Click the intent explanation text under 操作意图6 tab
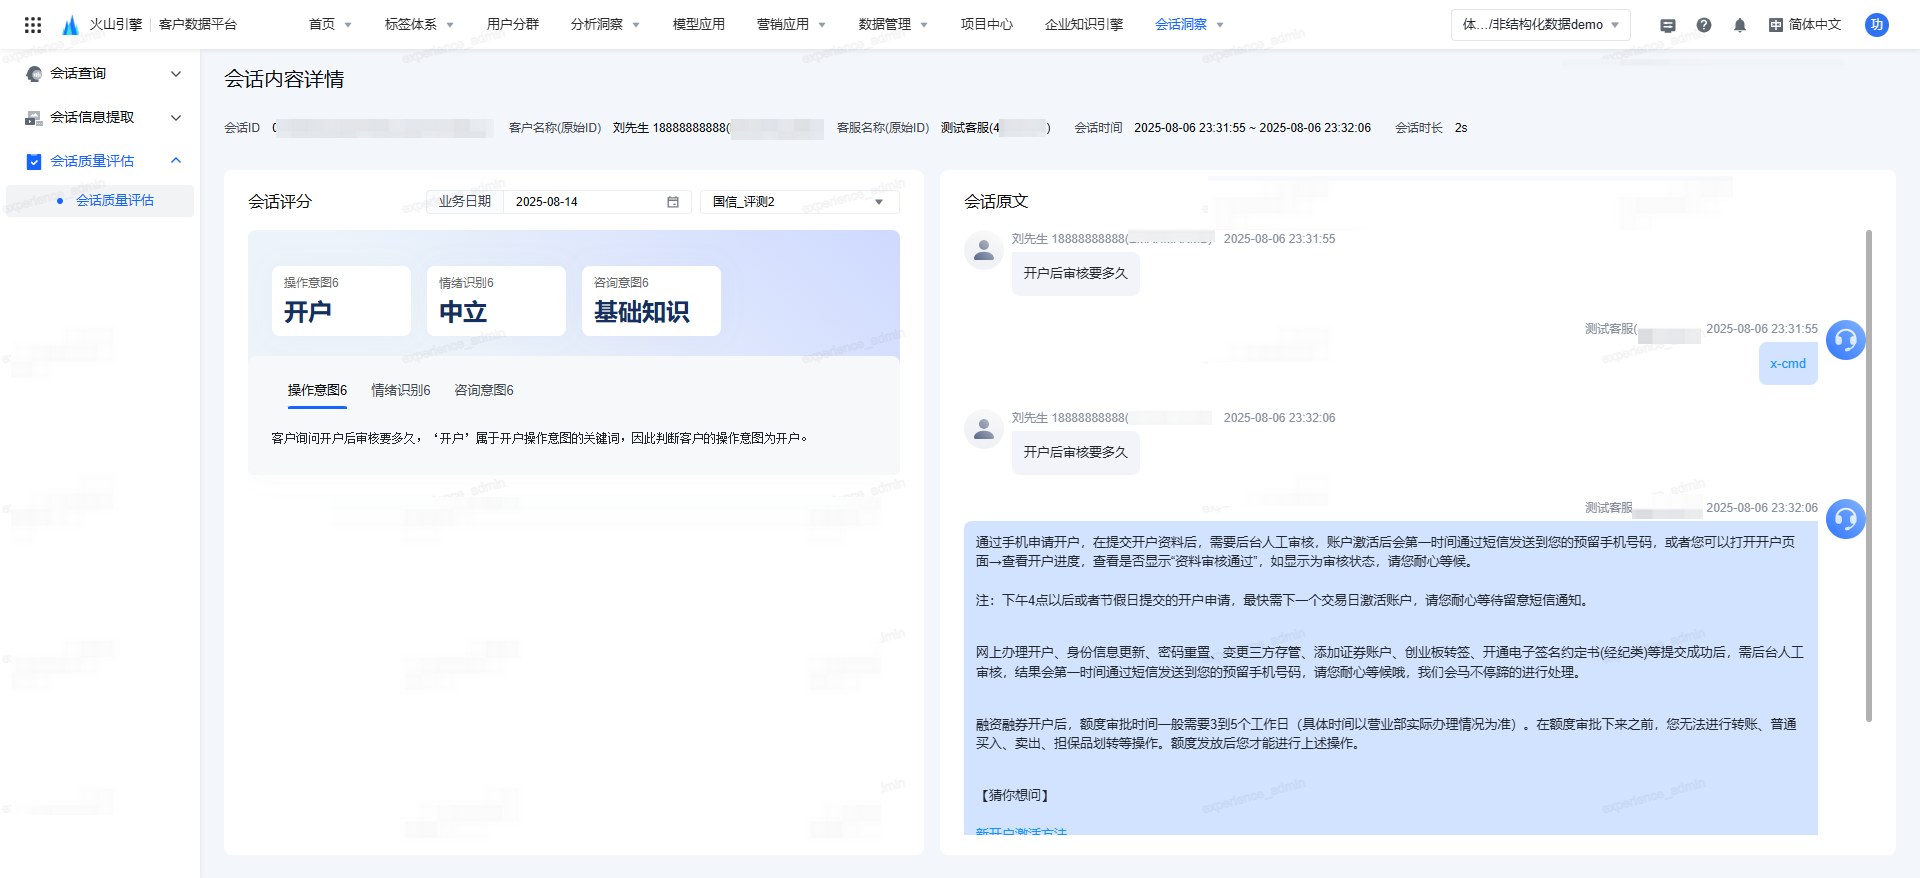 click(540, 438)
